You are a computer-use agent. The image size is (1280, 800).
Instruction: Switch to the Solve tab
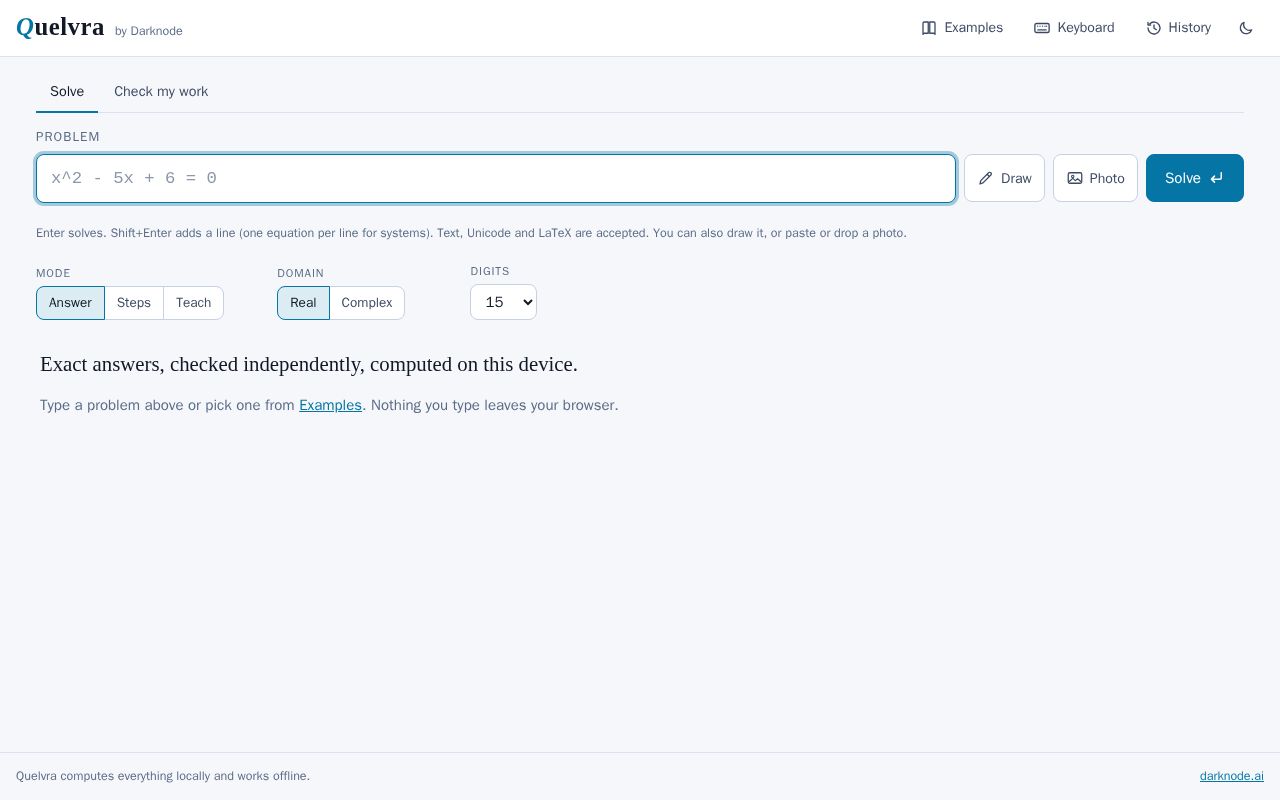(x=67, y=91)
